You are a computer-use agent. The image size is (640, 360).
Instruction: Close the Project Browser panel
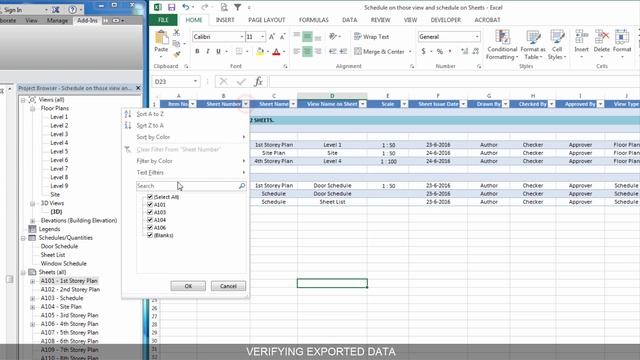(138, 88)
